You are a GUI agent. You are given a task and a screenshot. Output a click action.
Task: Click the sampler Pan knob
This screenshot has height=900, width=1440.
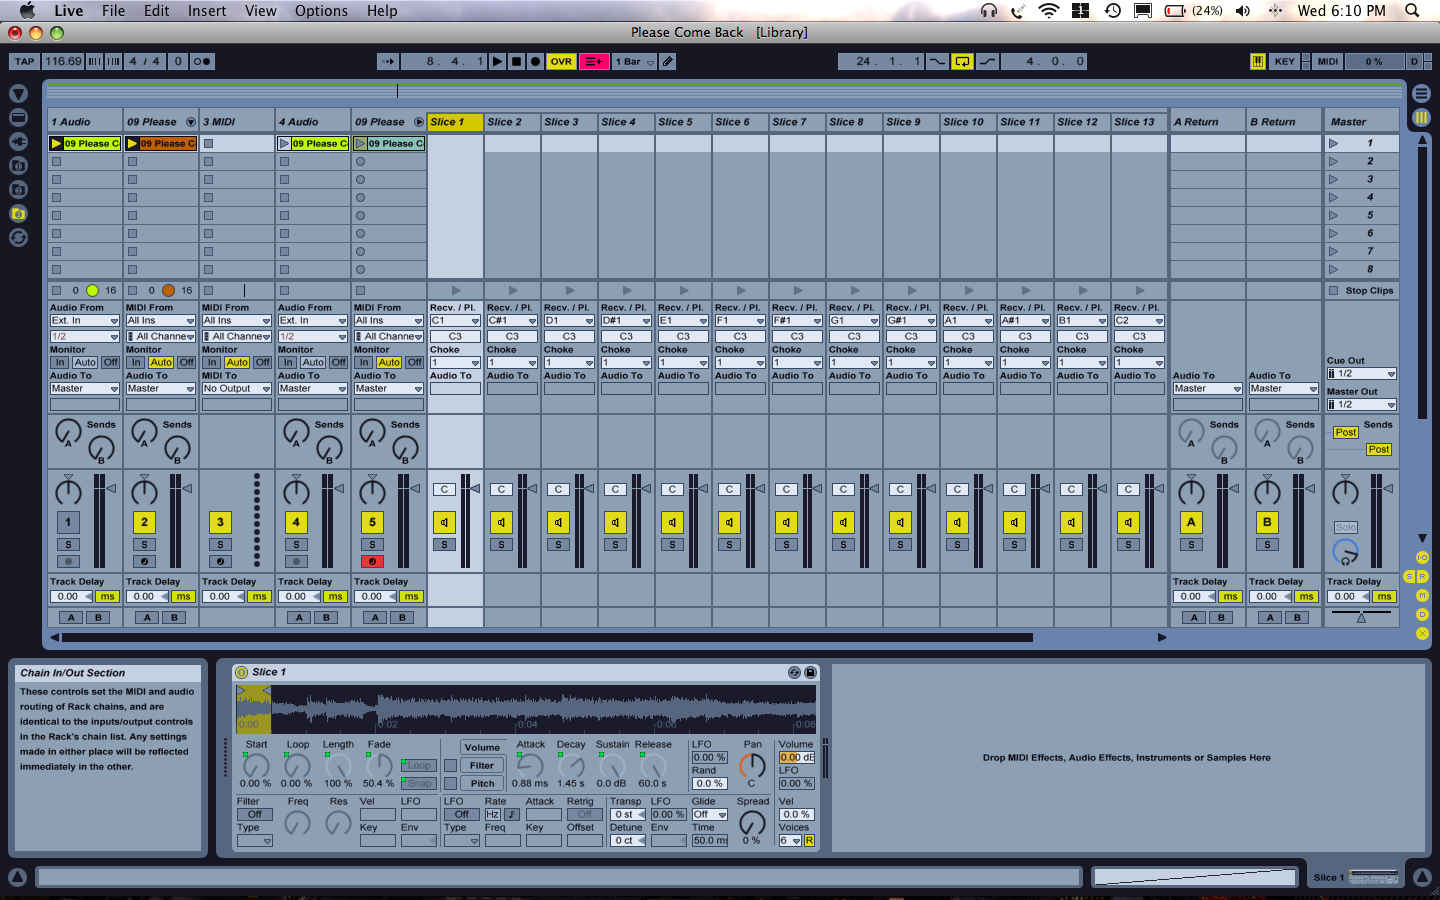[751, 766]
